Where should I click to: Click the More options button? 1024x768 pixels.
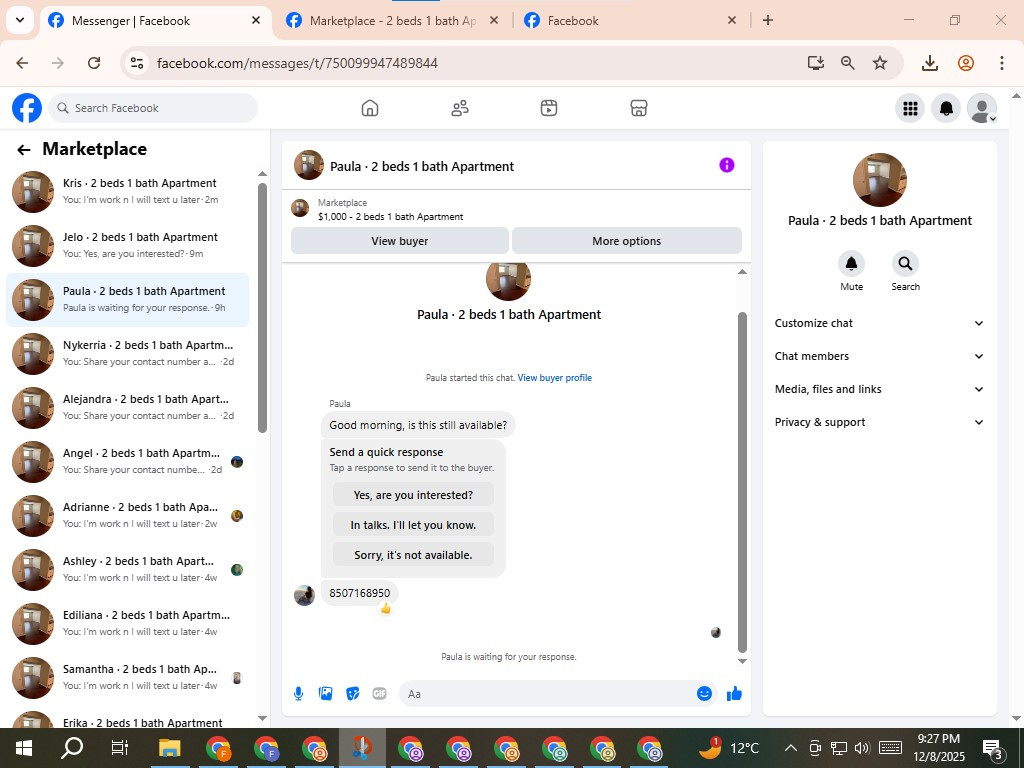[x=626, y=241]
